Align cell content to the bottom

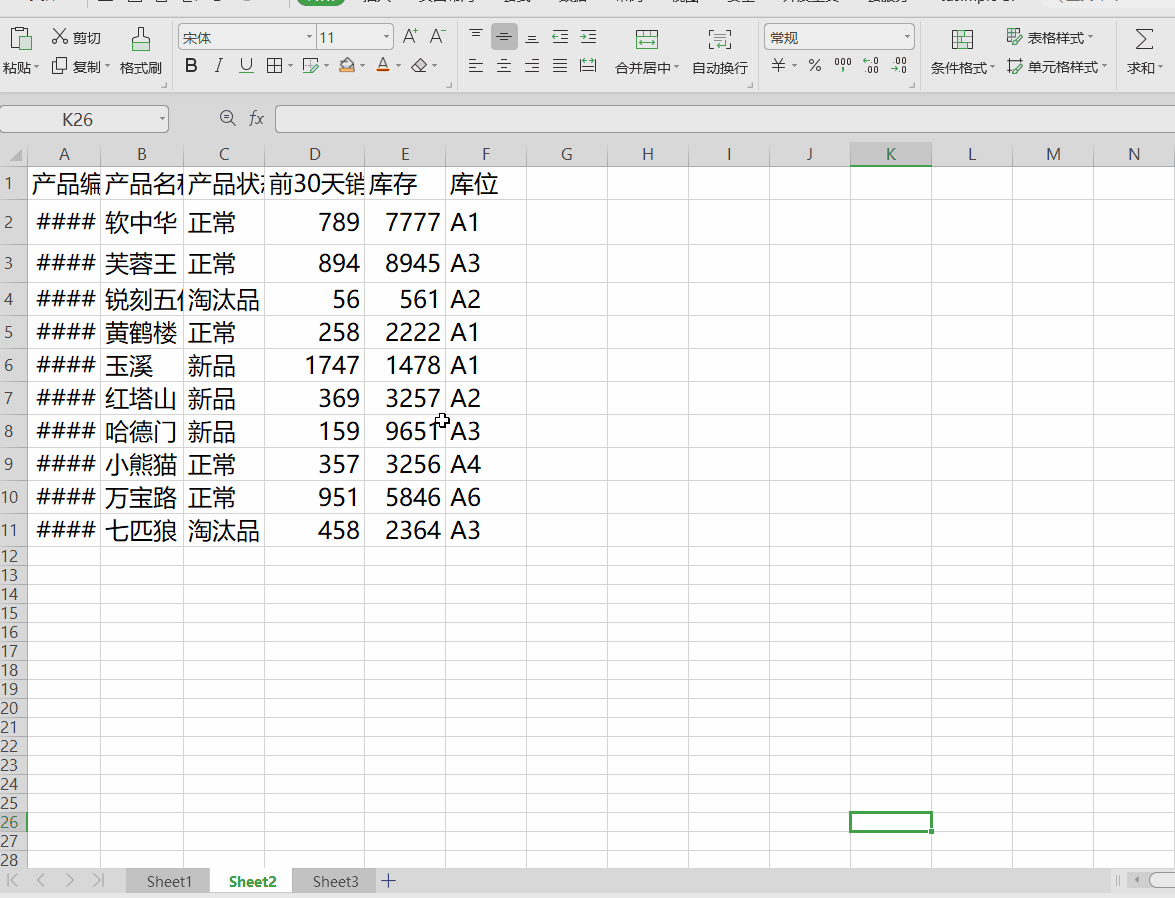(x=531, y=37)
